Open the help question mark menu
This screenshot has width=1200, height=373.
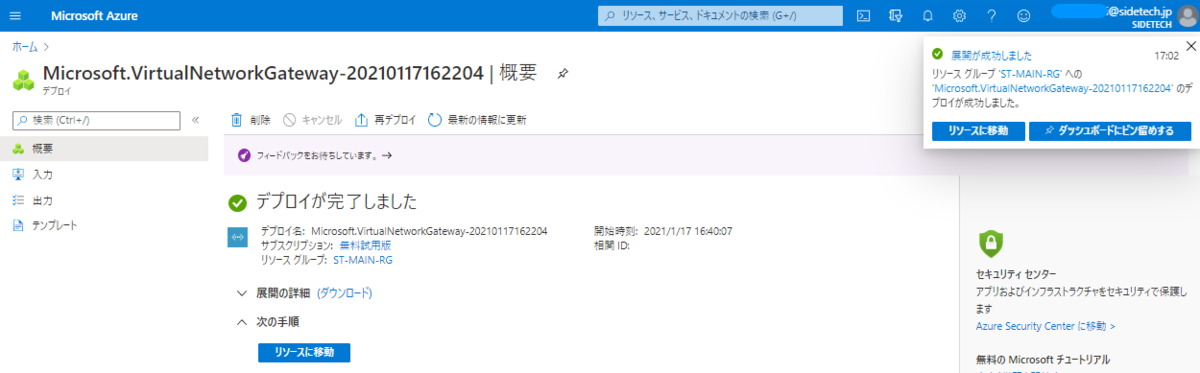tap(991, 16)
